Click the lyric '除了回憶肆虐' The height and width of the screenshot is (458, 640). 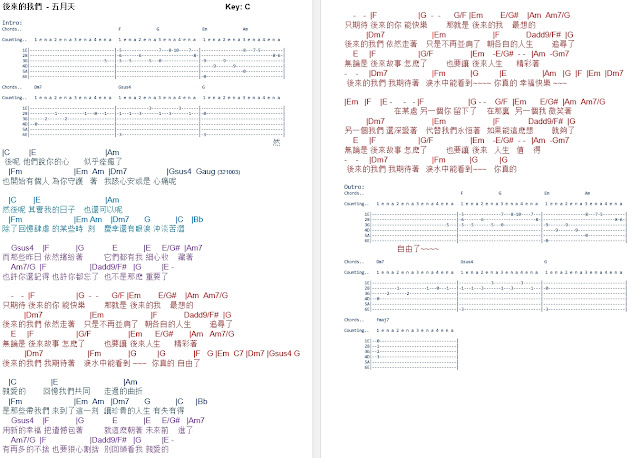pyautogui.click(x=25, y=229)
